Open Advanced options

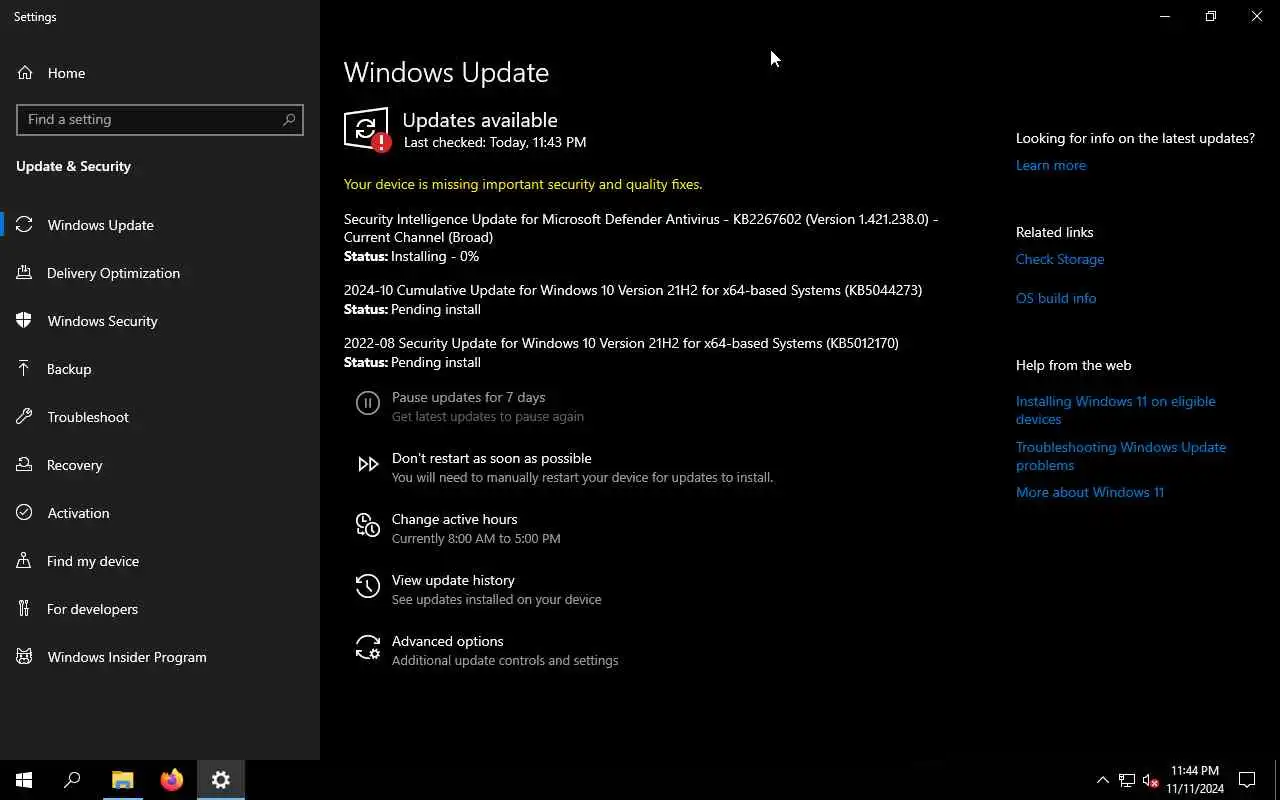pos(447,641)
